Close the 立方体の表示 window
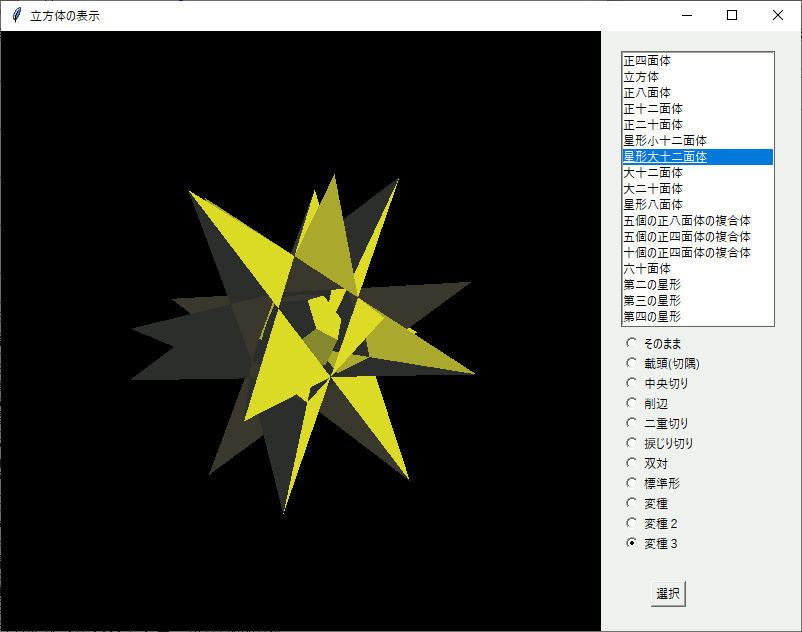 (x=777, y=15)
